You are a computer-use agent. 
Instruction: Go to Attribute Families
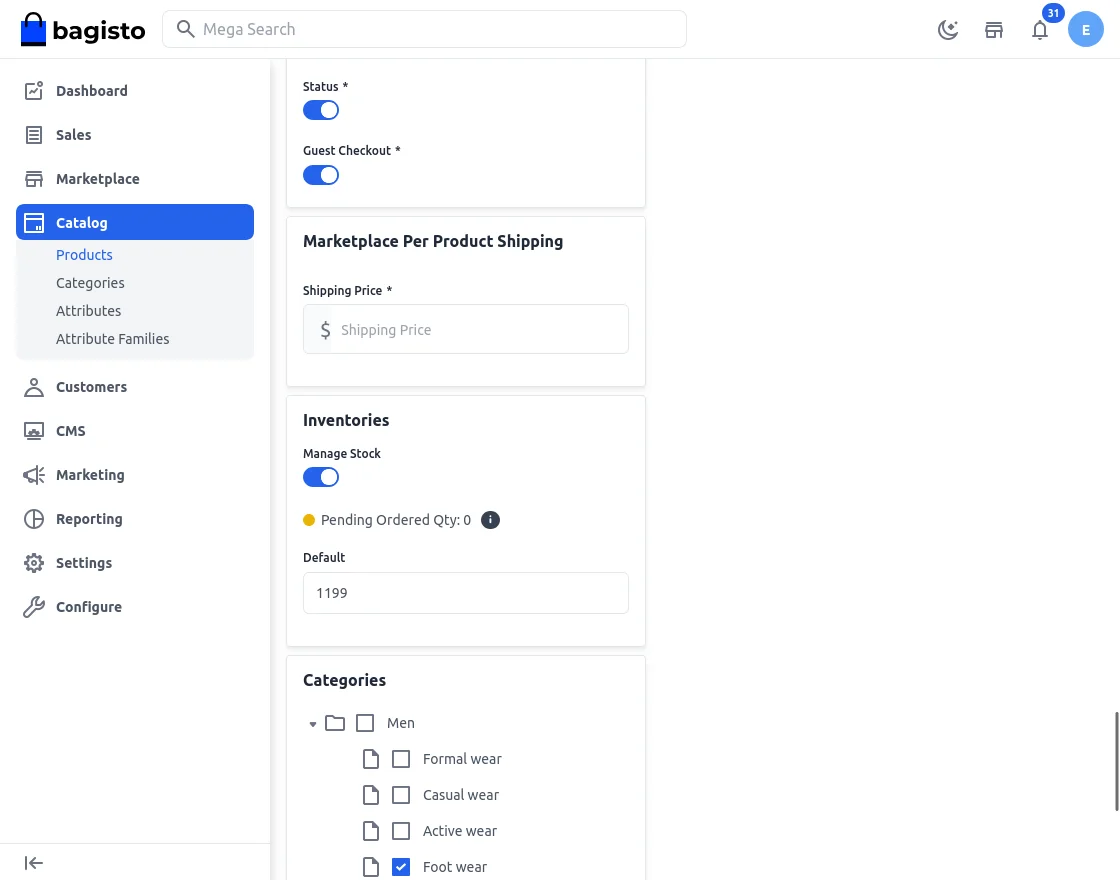click(112, 339)
